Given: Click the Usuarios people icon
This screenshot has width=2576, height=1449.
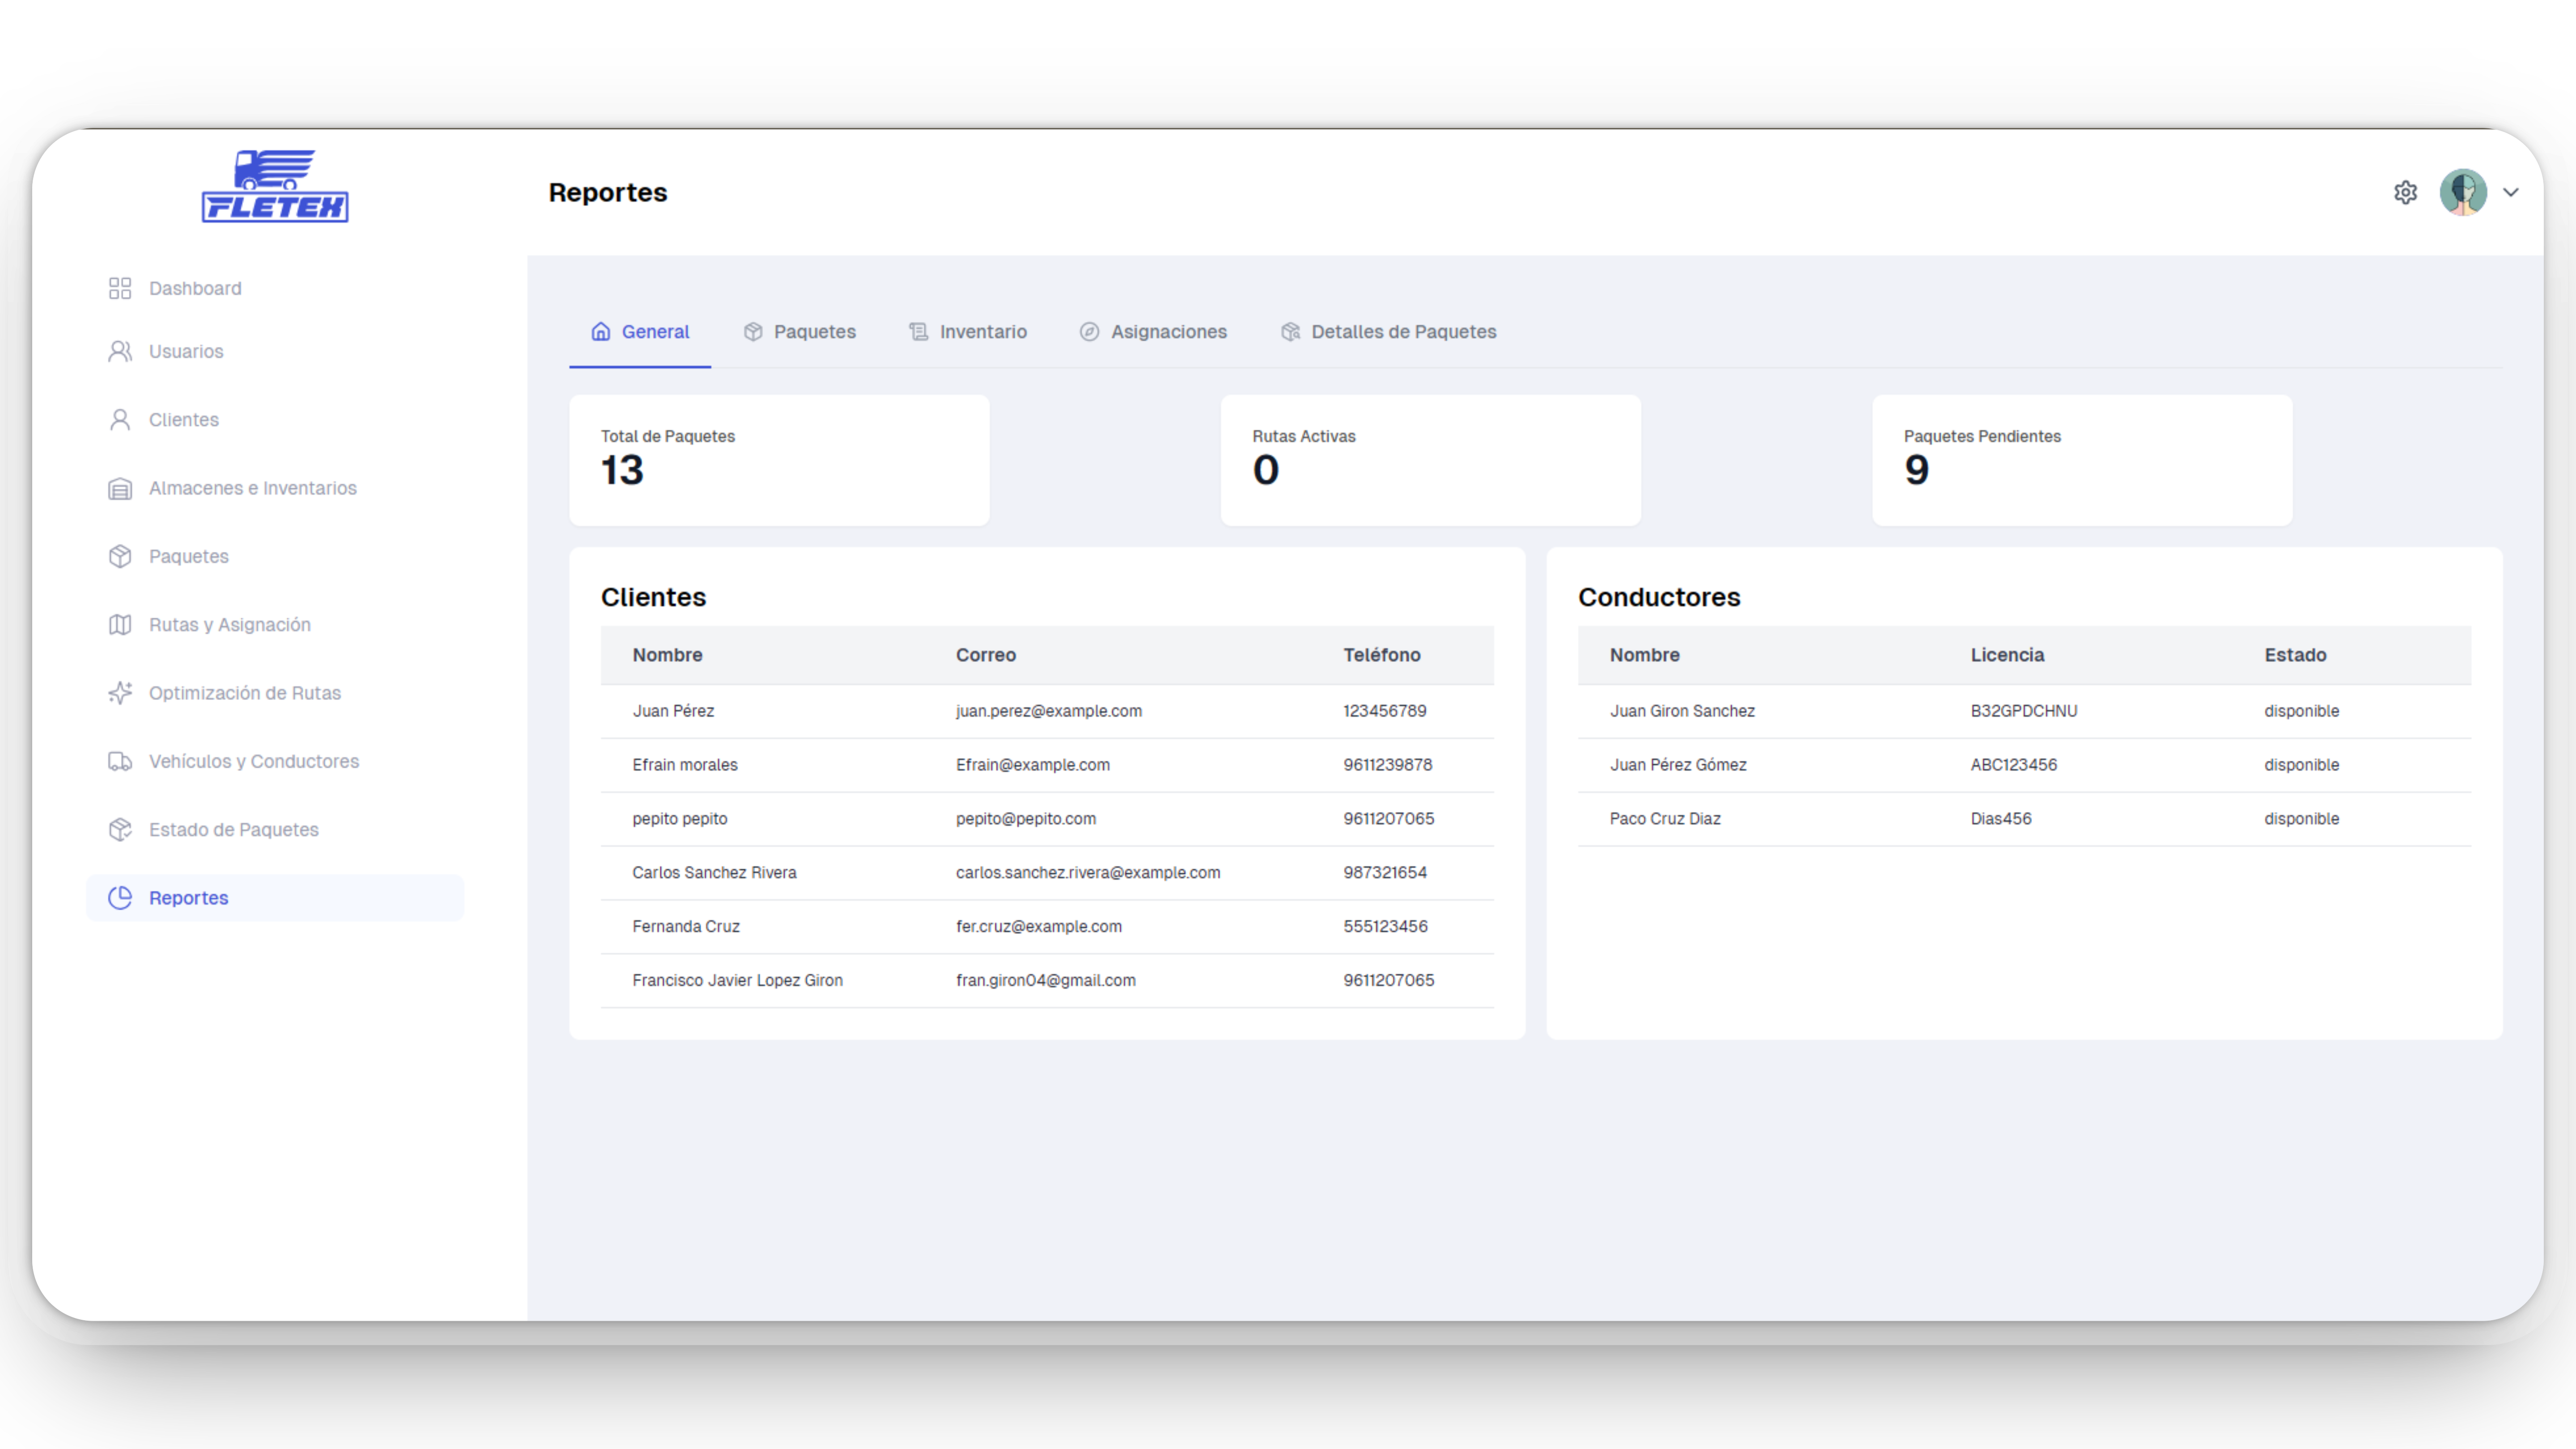Looking at the screenshot, I should 120,351.
